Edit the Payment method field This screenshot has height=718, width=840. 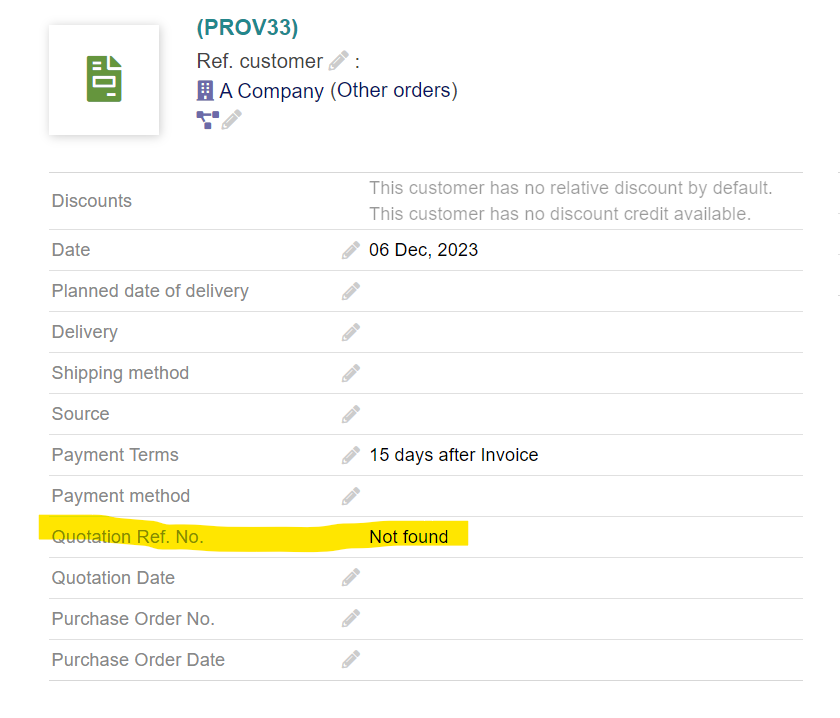pyautogui.click(x=350, y=496)
